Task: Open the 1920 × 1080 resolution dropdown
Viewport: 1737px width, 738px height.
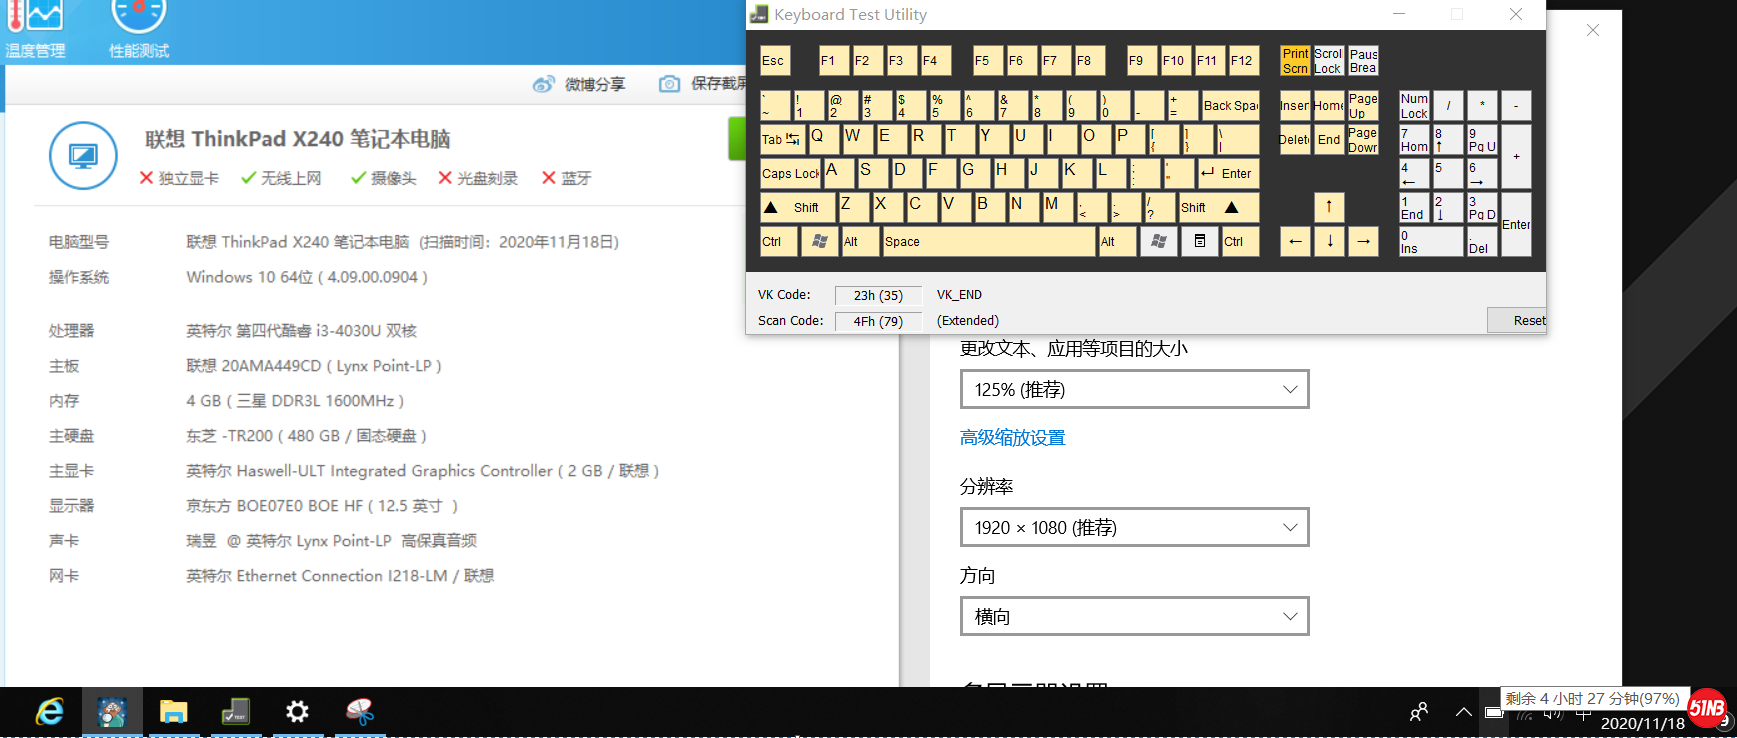Action: click(x=1134, y=527)
